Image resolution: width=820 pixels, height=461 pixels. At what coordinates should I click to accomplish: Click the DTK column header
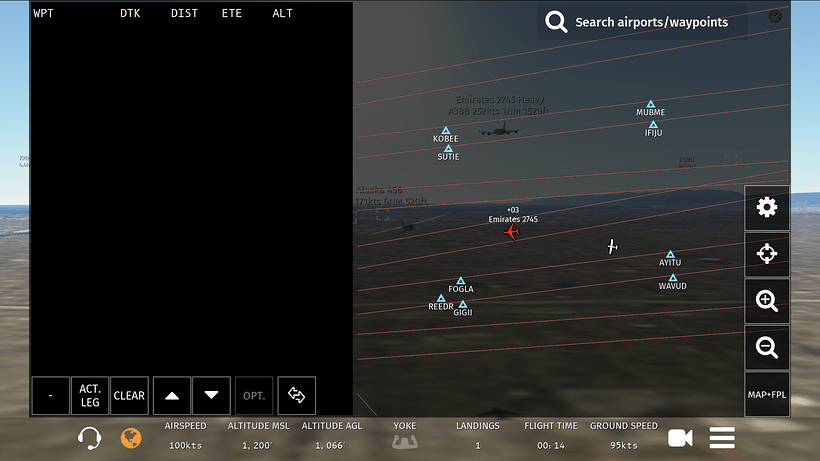[130, 13]
